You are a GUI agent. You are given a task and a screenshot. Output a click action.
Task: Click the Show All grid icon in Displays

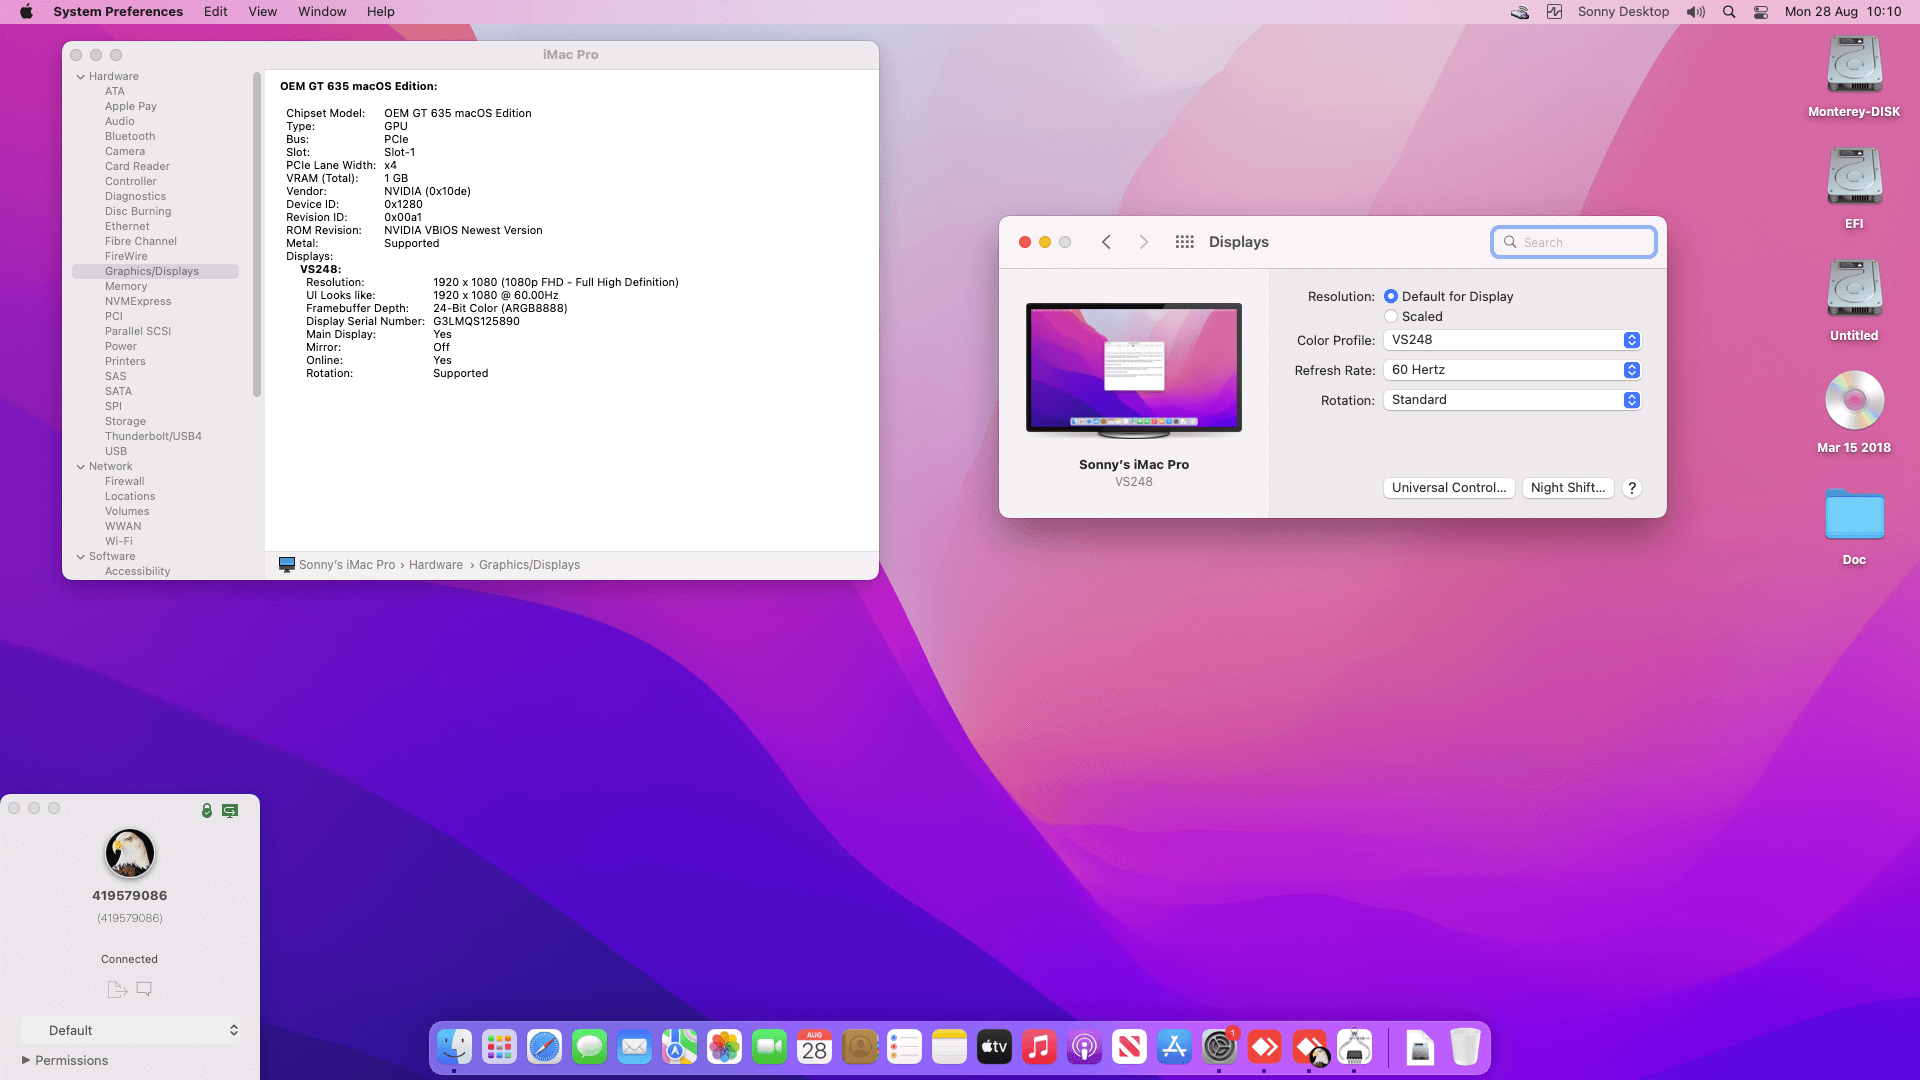tap(1184, 242)
